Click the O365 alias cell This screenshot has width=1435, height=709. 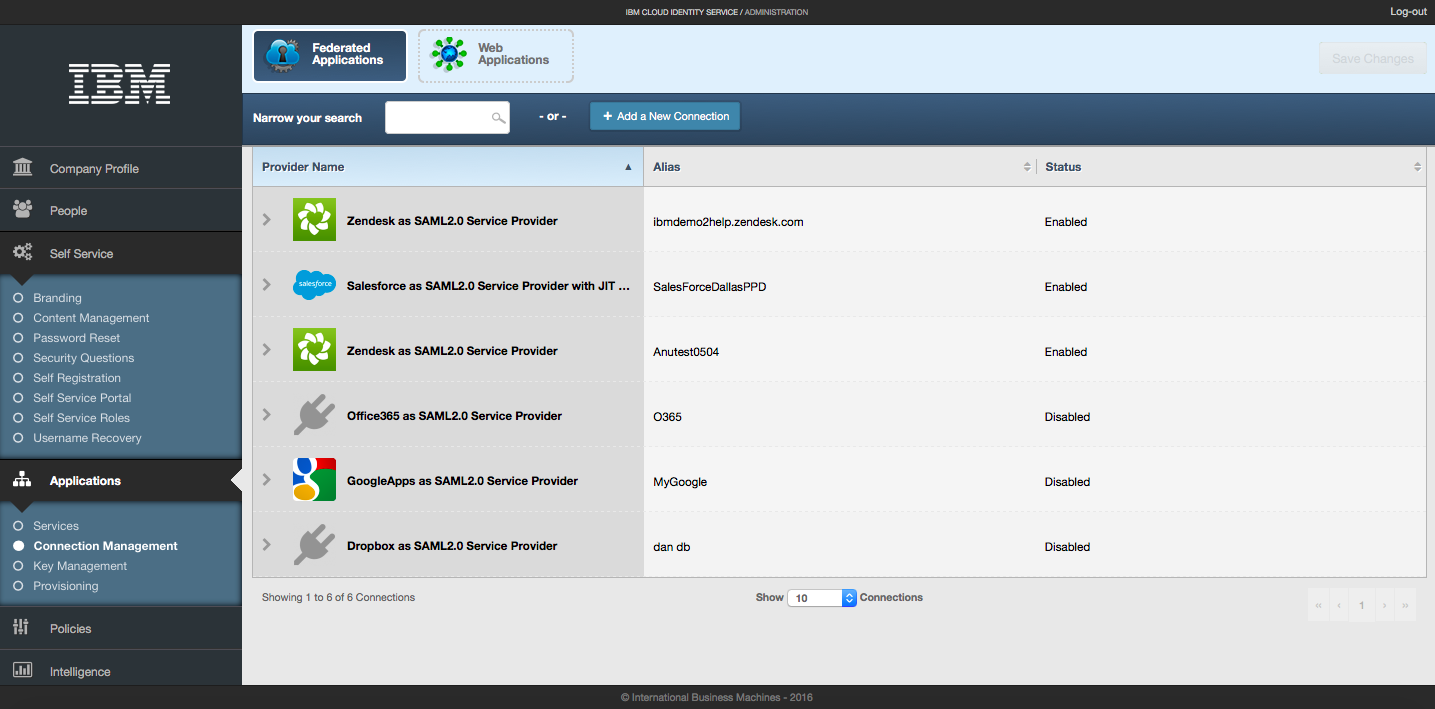pos(667,417)
